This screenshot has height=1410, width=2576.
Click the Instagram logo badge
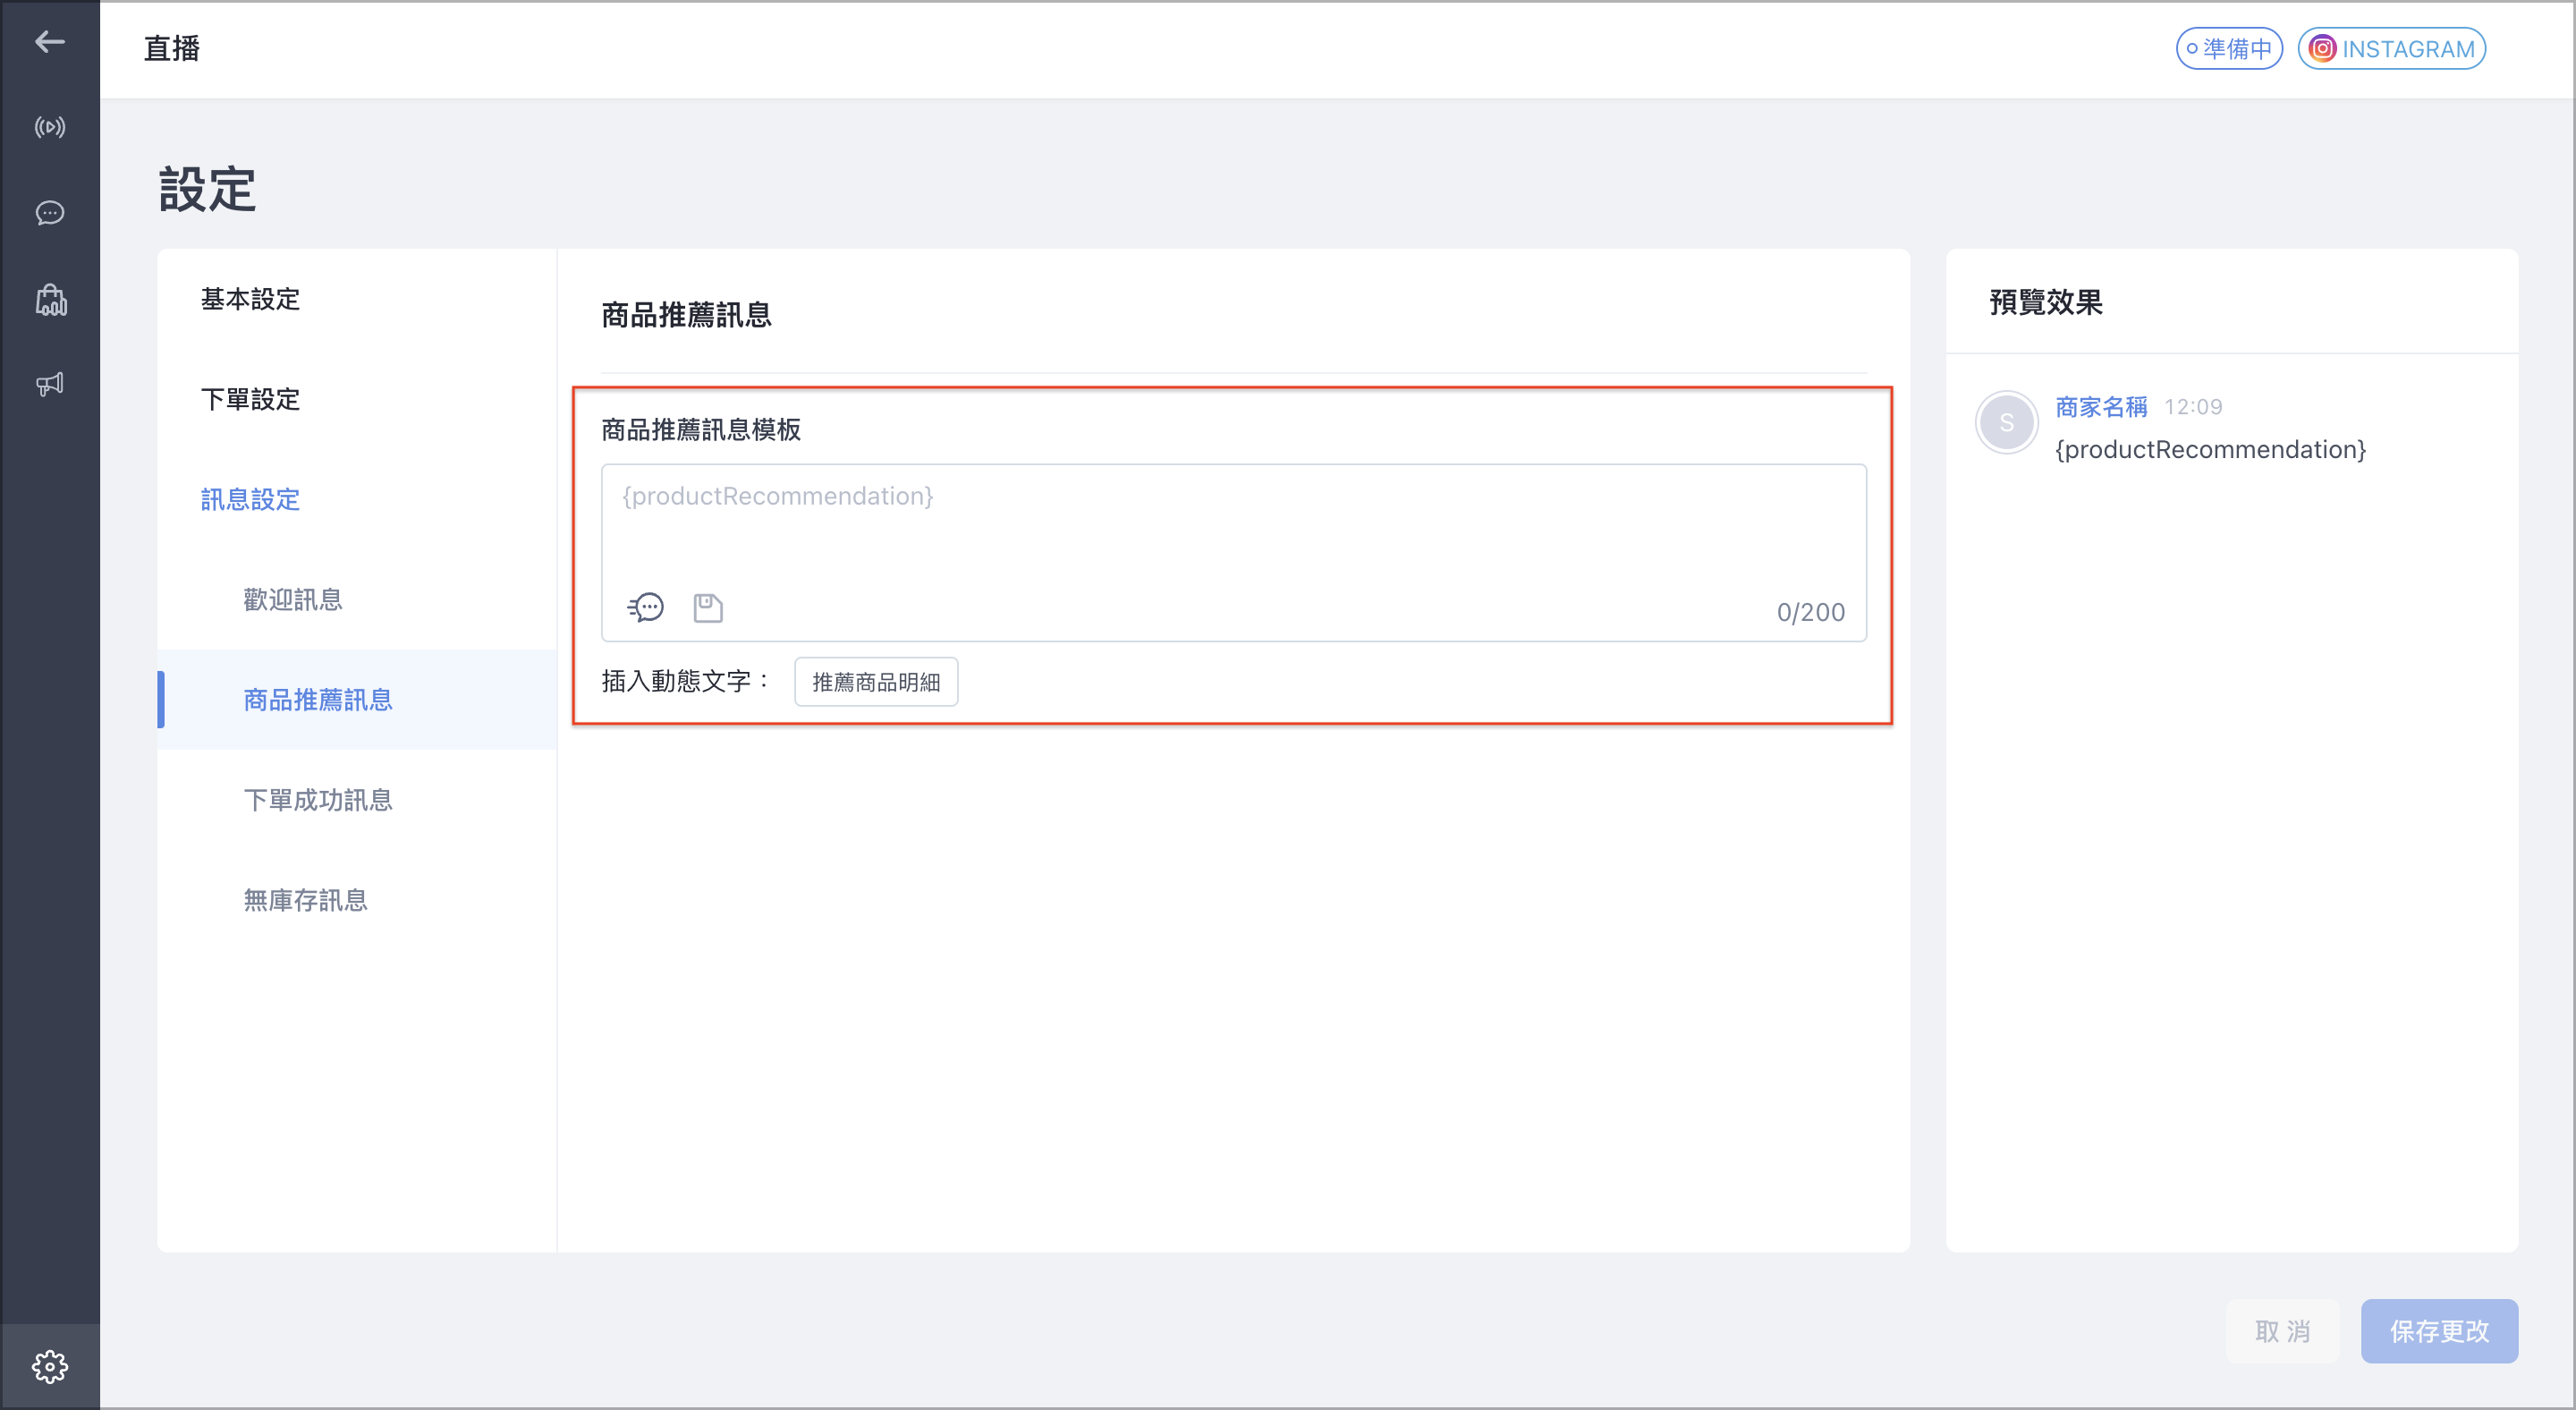tap(2322, 48)
